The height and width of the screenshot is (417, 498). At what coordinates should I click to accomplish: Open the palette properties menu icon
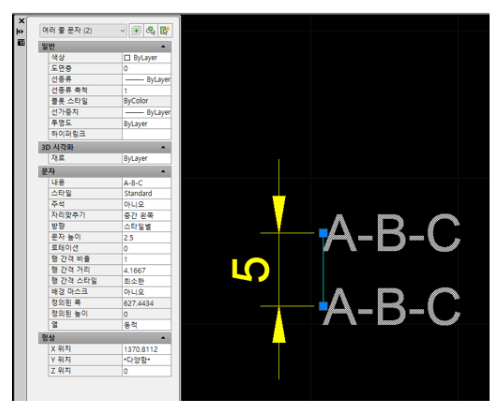[21, 42]
